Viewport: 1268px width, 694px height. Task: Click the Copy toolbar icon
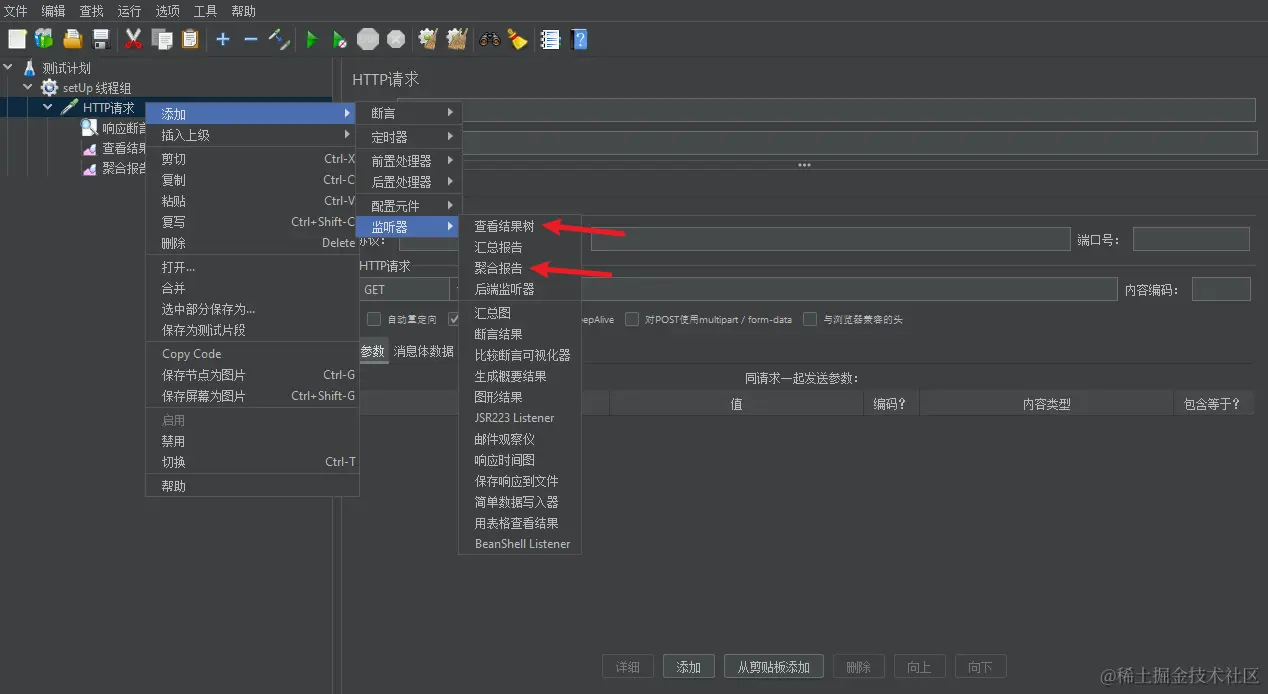(162, 39)
